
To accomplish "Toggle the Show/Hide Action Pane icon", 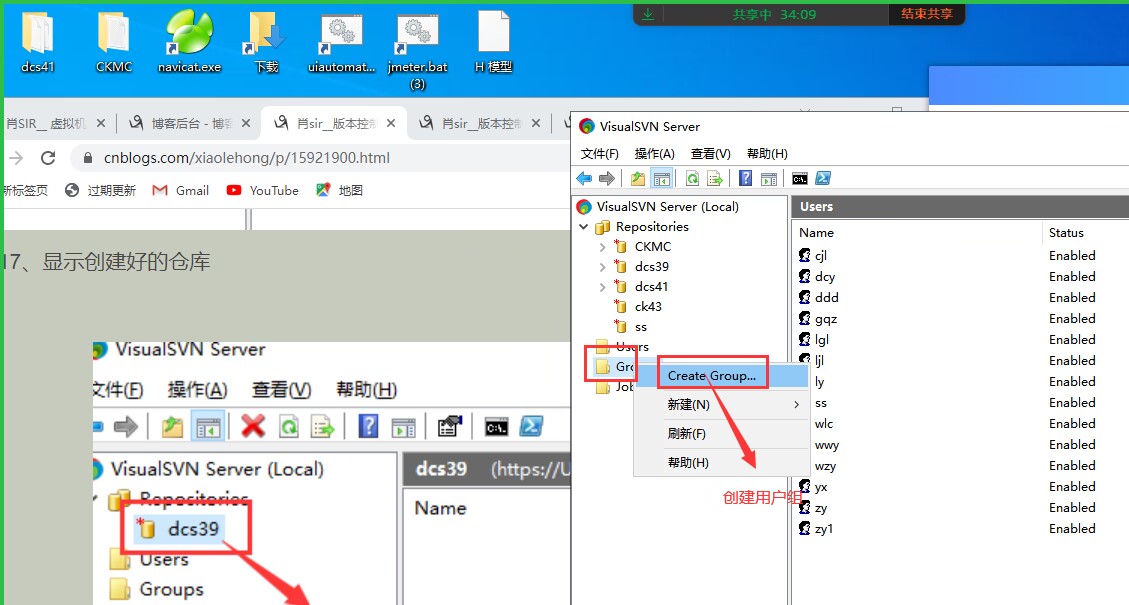I will point(769,179).
